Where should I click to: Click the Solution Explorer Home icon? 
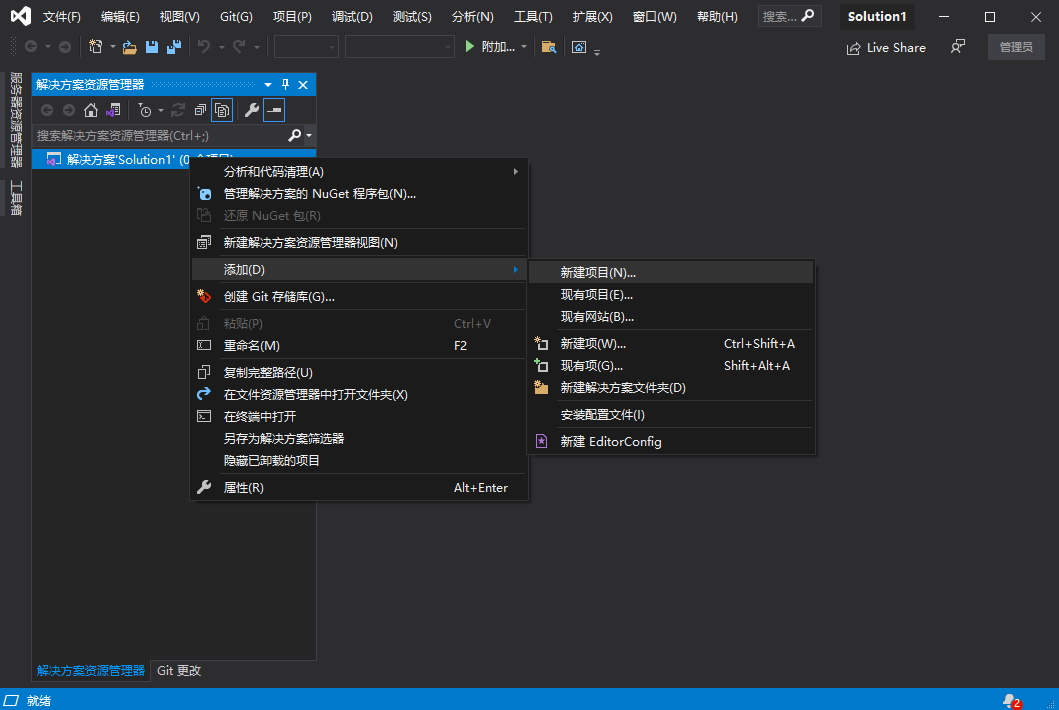(x=91, y=110)
